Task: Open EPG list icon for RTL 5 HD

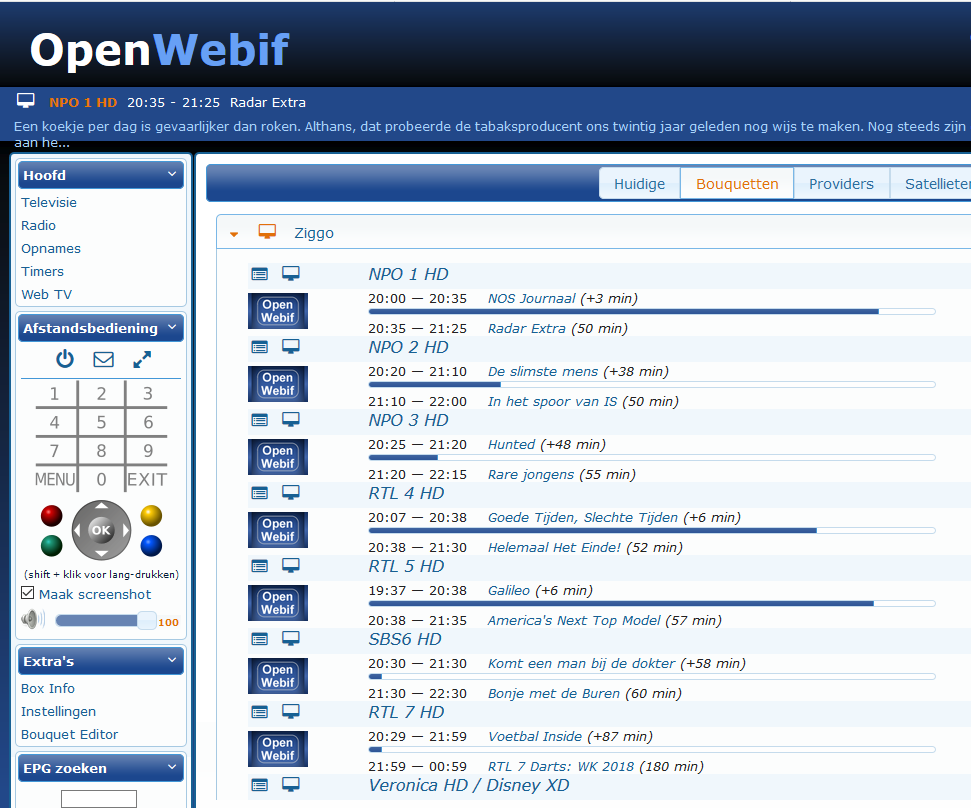Action: 259,566
